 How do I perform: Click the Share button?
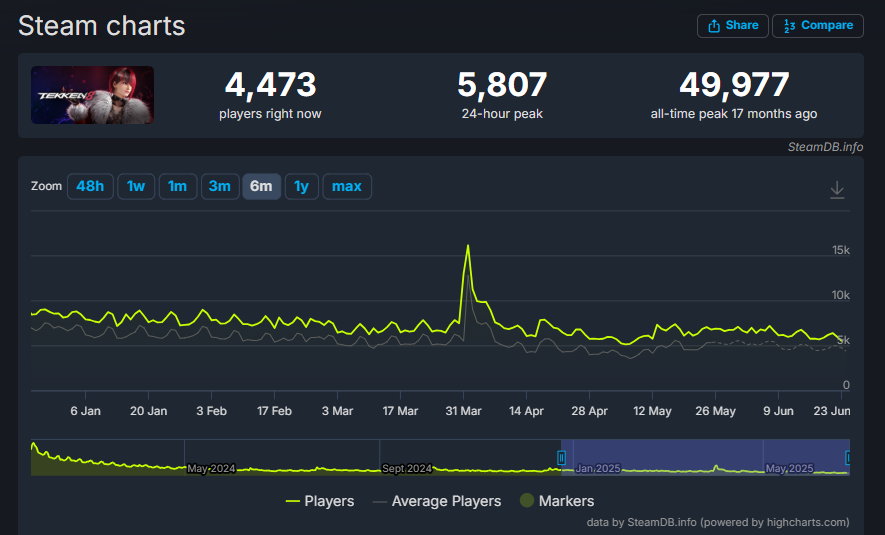[733, 26]
